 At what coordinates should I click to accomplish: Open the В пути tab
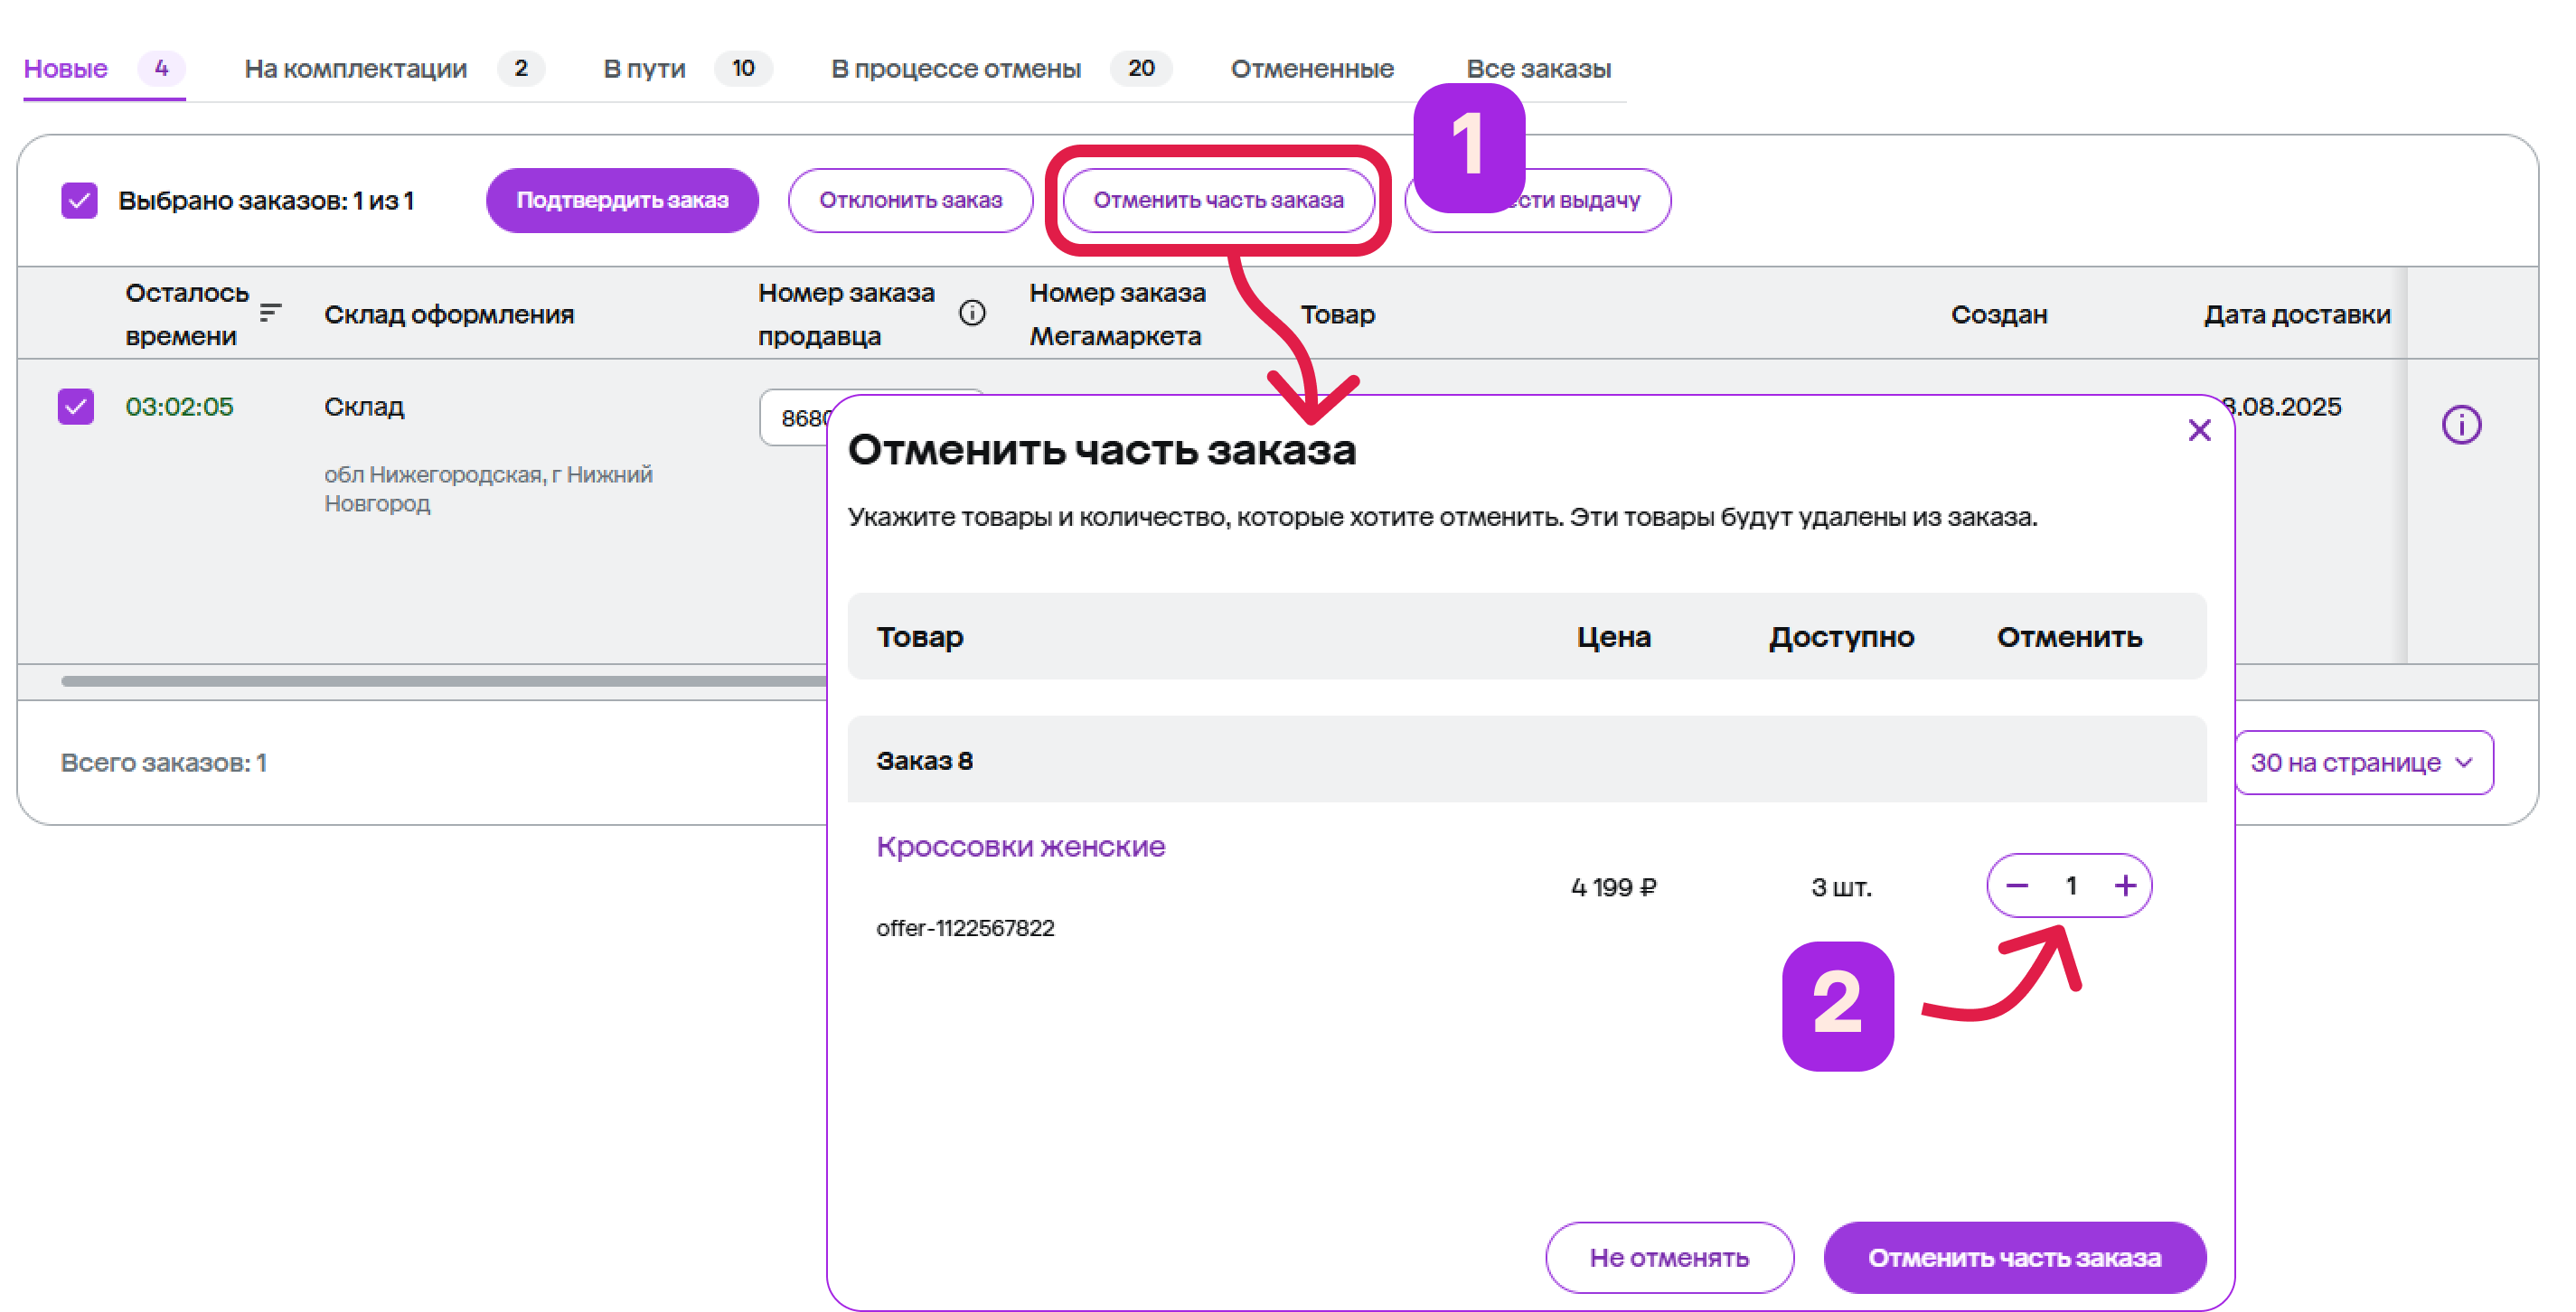645,68
